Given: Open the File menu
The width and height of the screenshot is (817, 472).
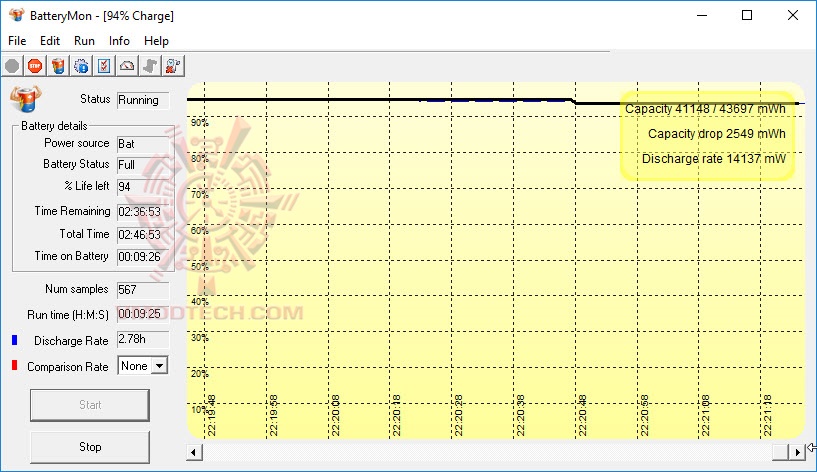Looking at the screenshot, I should (17, 41).
